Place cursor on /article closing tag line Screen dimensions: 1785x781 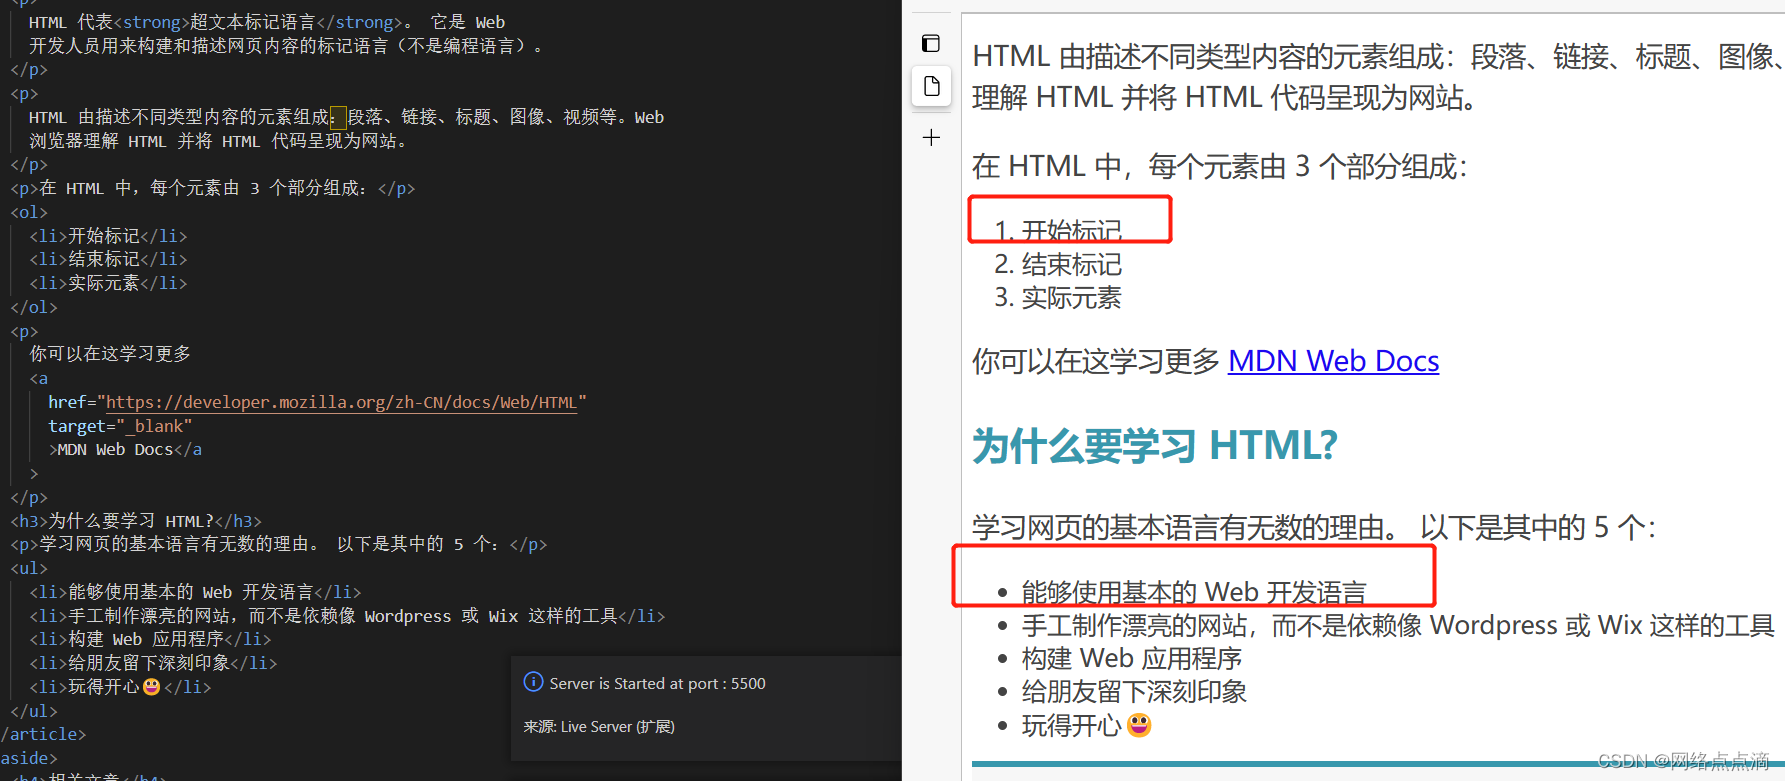coord(43,734)
